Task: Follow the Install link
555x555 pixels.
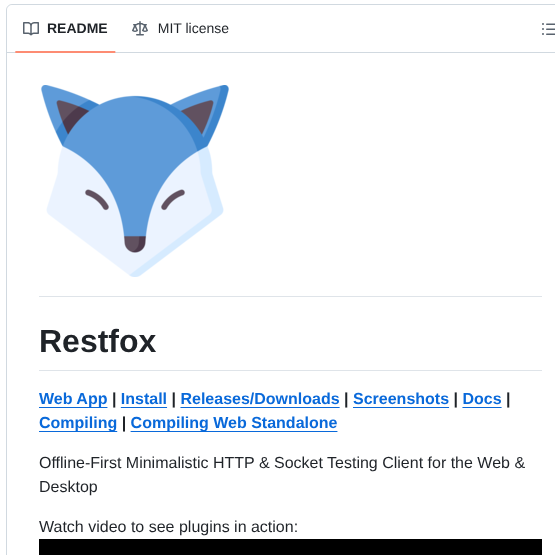Action: pyautogui.click(x=144, y=399)
